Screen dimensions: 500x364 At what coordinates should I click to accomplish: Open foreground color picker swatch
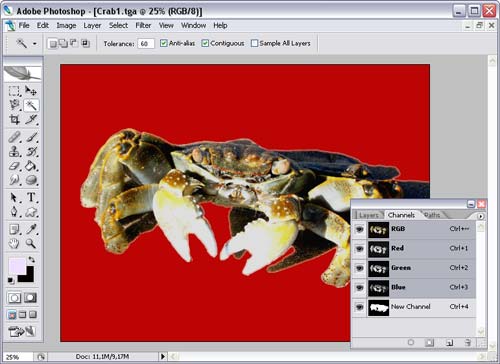pos(17,266)
